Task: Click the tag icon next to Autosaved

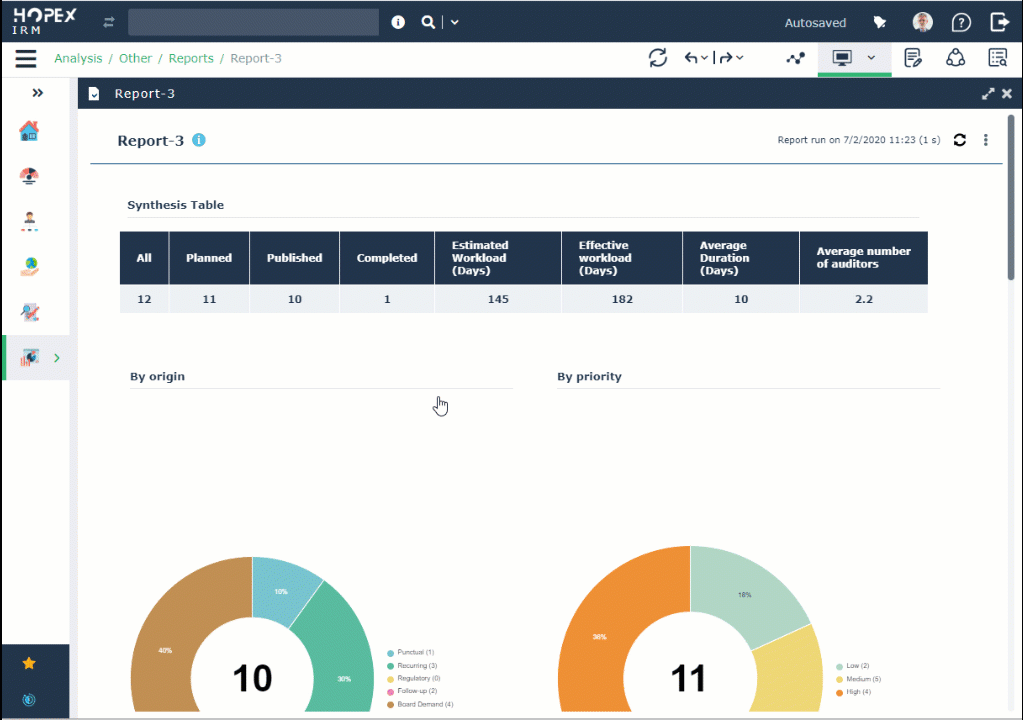Action: (879, 23)
